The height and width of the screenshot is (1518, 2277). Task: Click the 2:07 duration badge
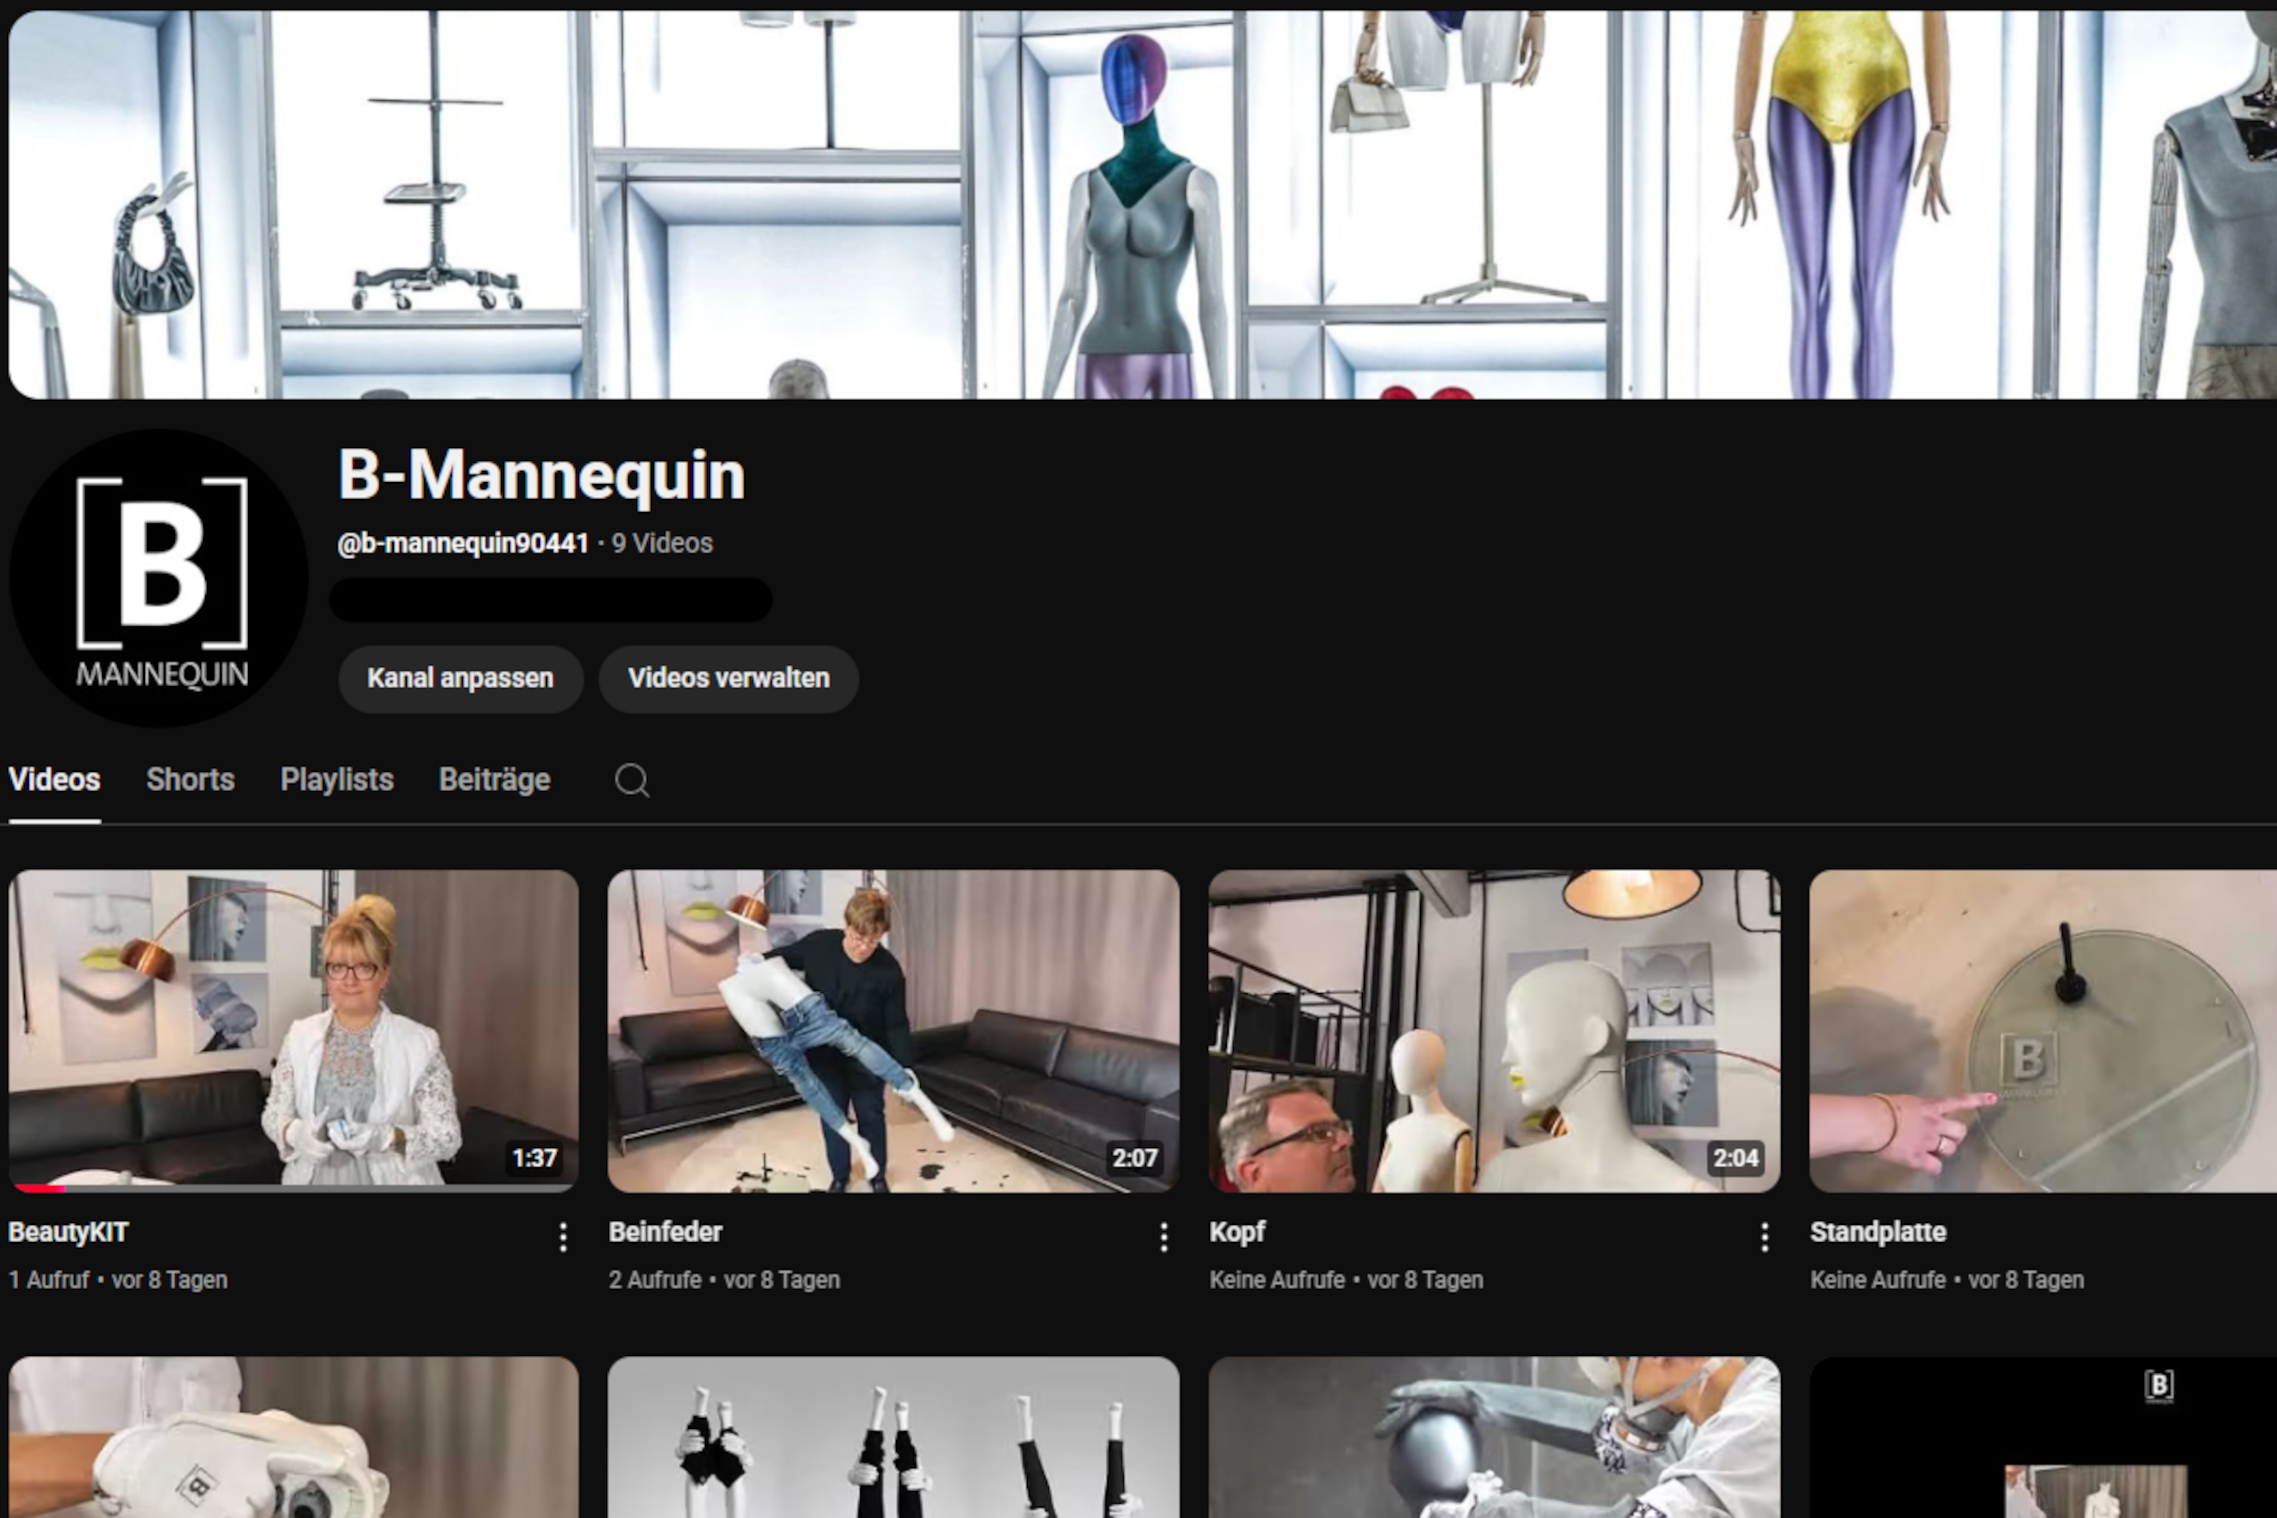tap(1135, 1158)
